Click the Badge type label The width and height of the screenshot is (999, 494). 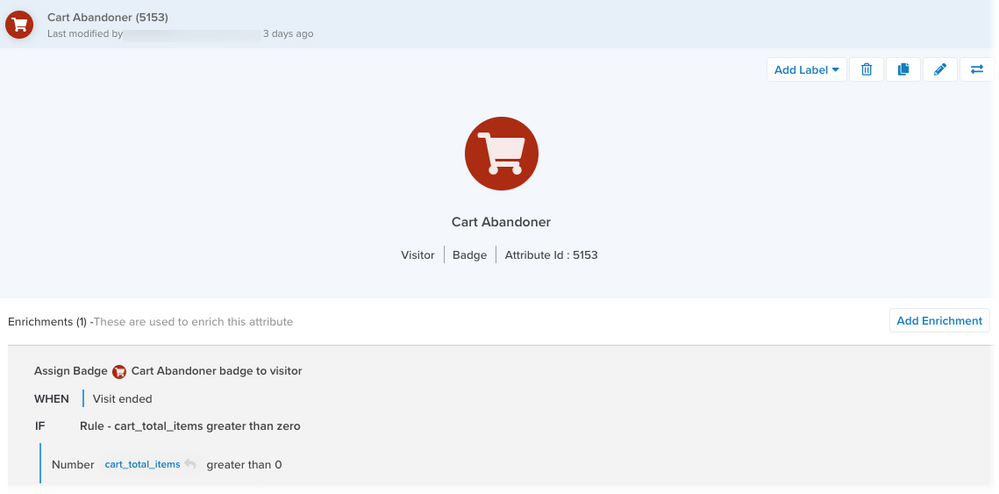(x=469, y=255)
